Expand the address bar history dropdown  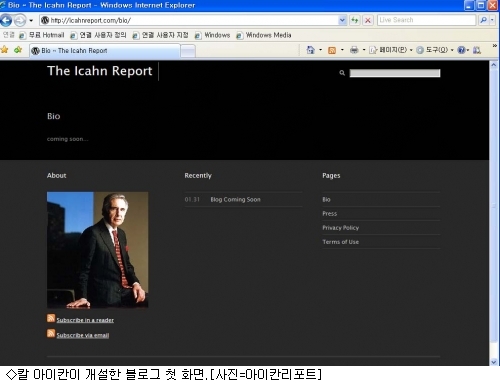(x=342, y=20)
